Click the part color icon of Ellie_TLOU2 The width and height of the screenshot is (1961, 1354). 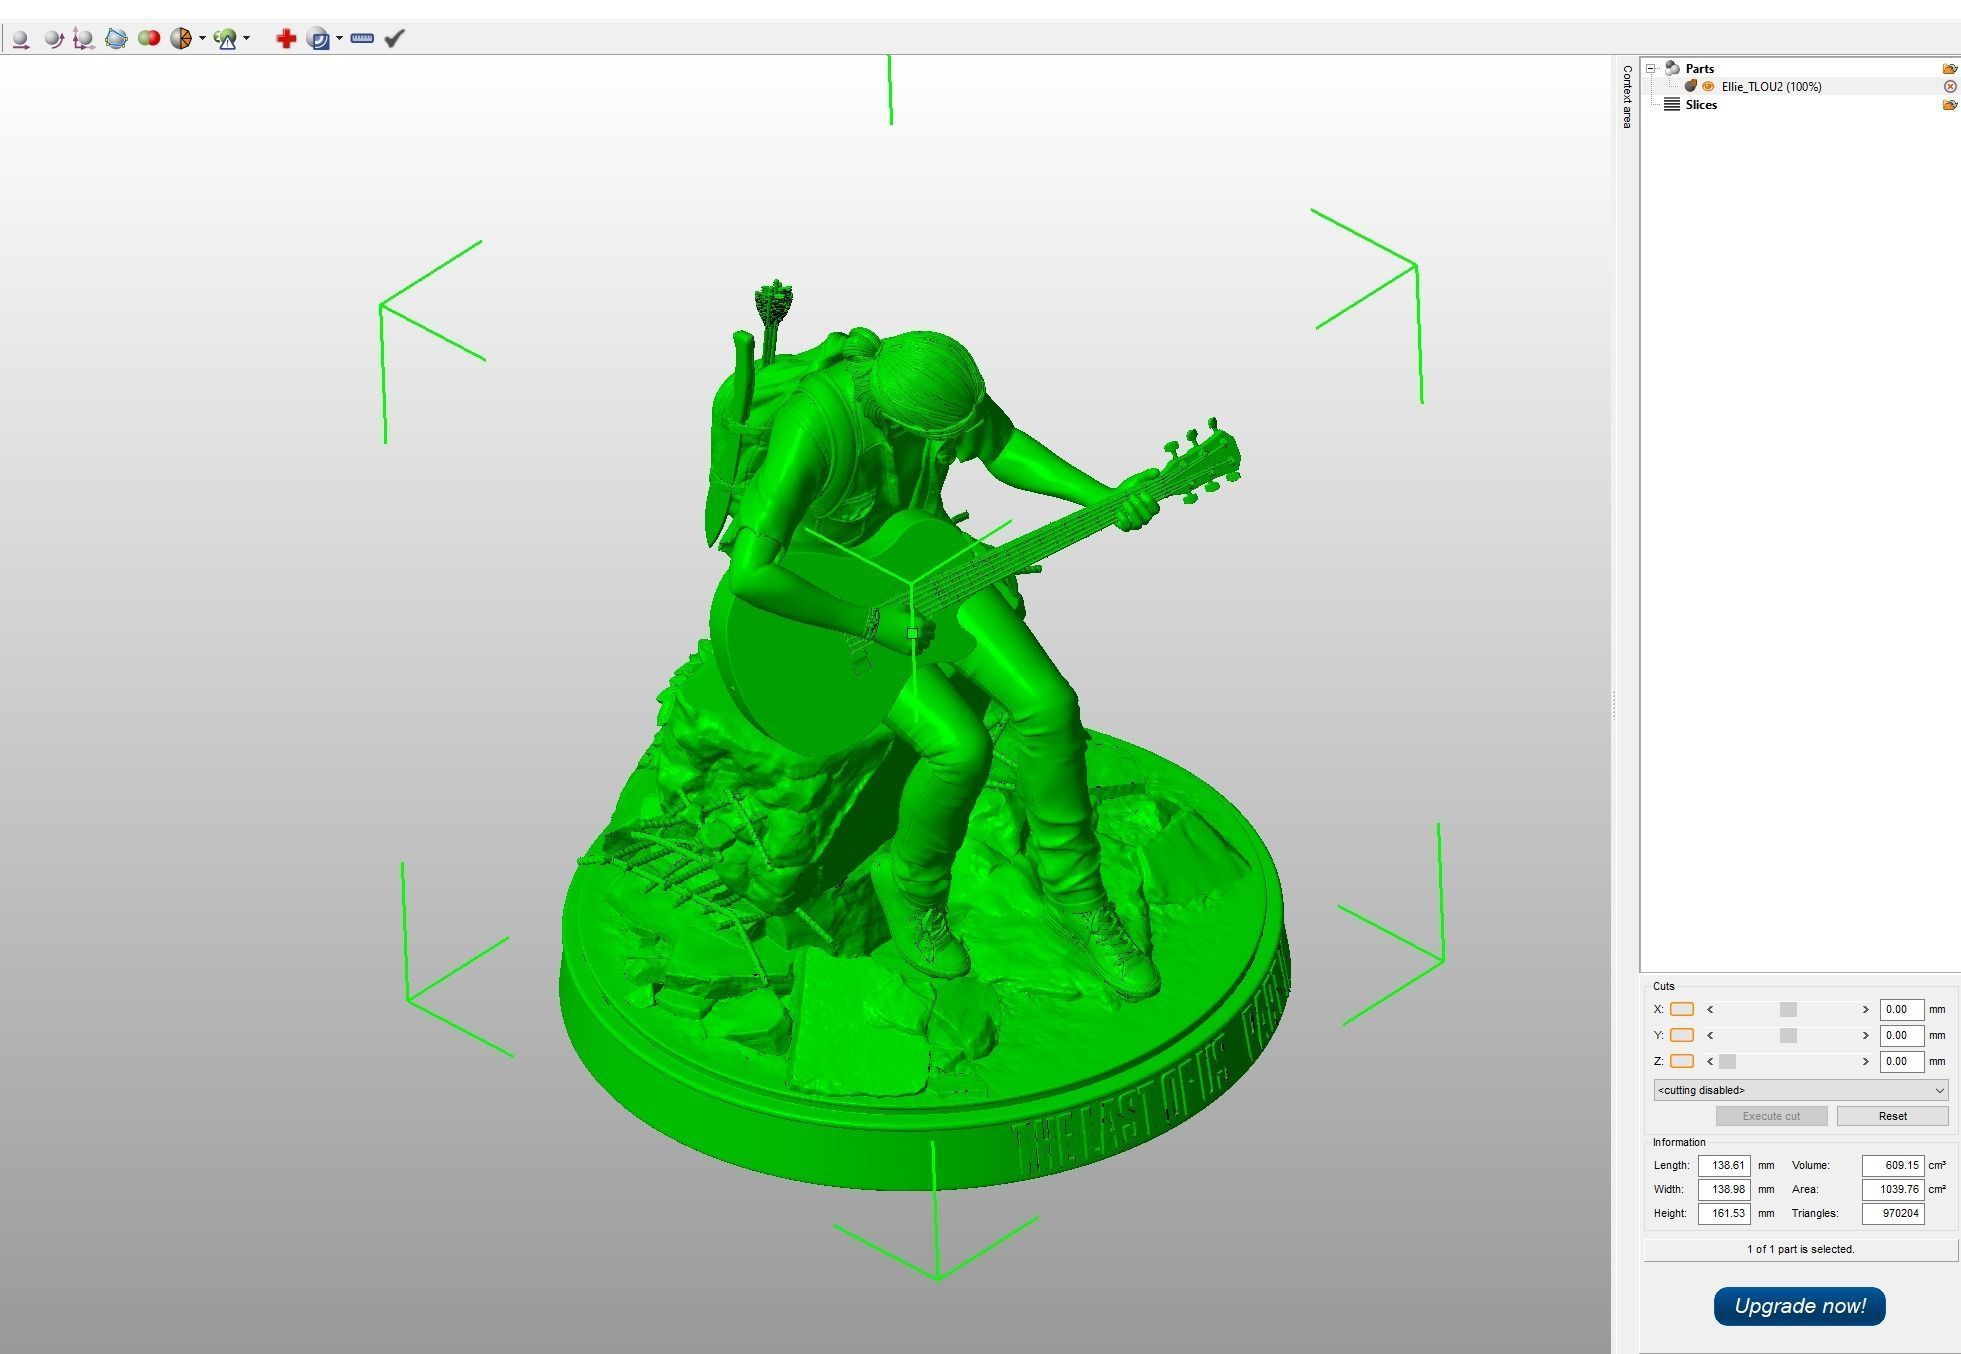(1691, 87)
